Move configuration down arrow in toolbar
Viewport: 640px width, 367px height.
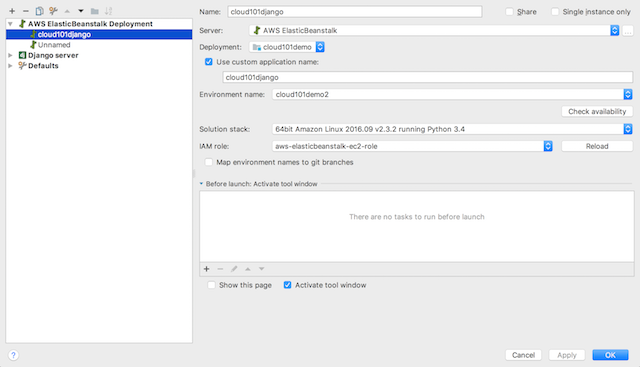(81, 11)
